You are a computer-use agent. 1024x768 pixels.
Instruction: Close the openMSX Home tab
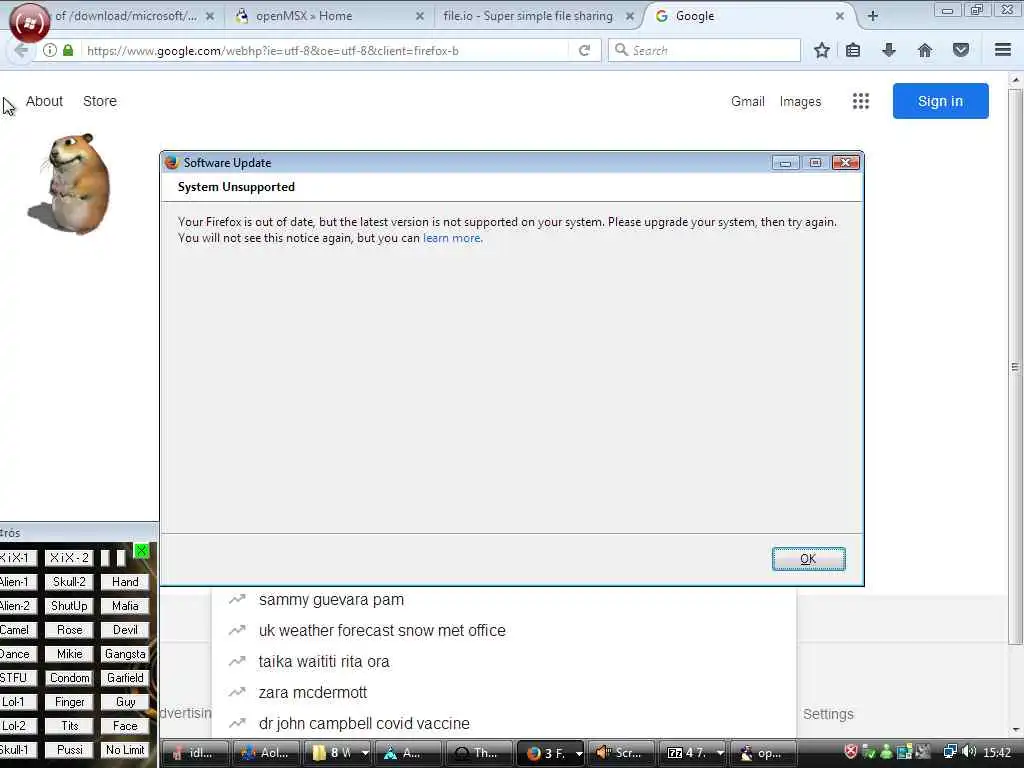tap(420, 16)
